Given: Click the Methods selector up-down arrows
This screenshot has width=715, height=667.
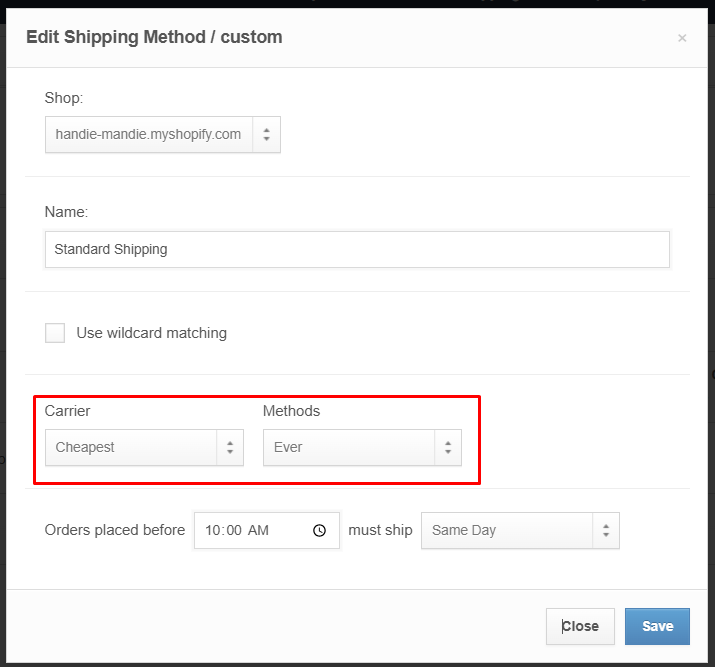Looking at the screenshot, I should [x=448, y=447].
